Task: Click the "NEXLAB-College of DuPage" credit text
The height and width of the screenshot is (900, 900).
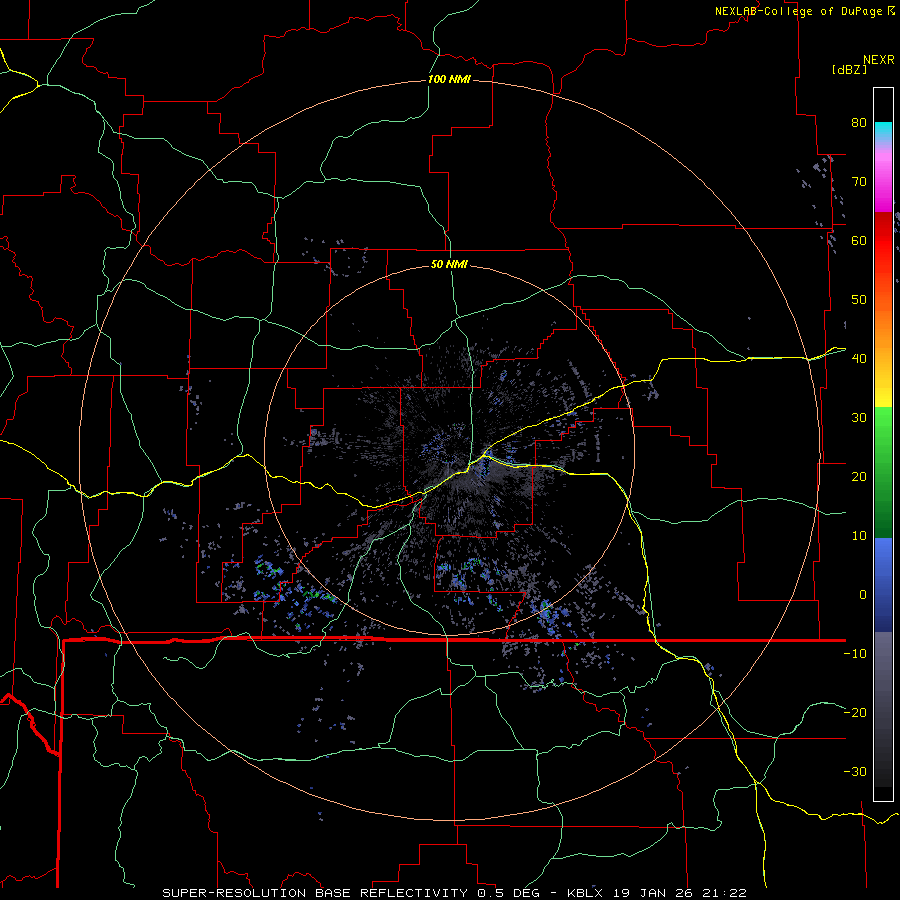Action: click(x=800, y=11)
